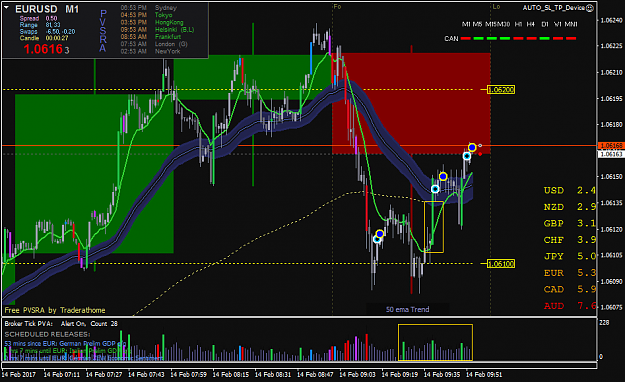Click the cyan-ringed marker just below the bid line
The height and width of the screenshot is (382, 625).
467,156
